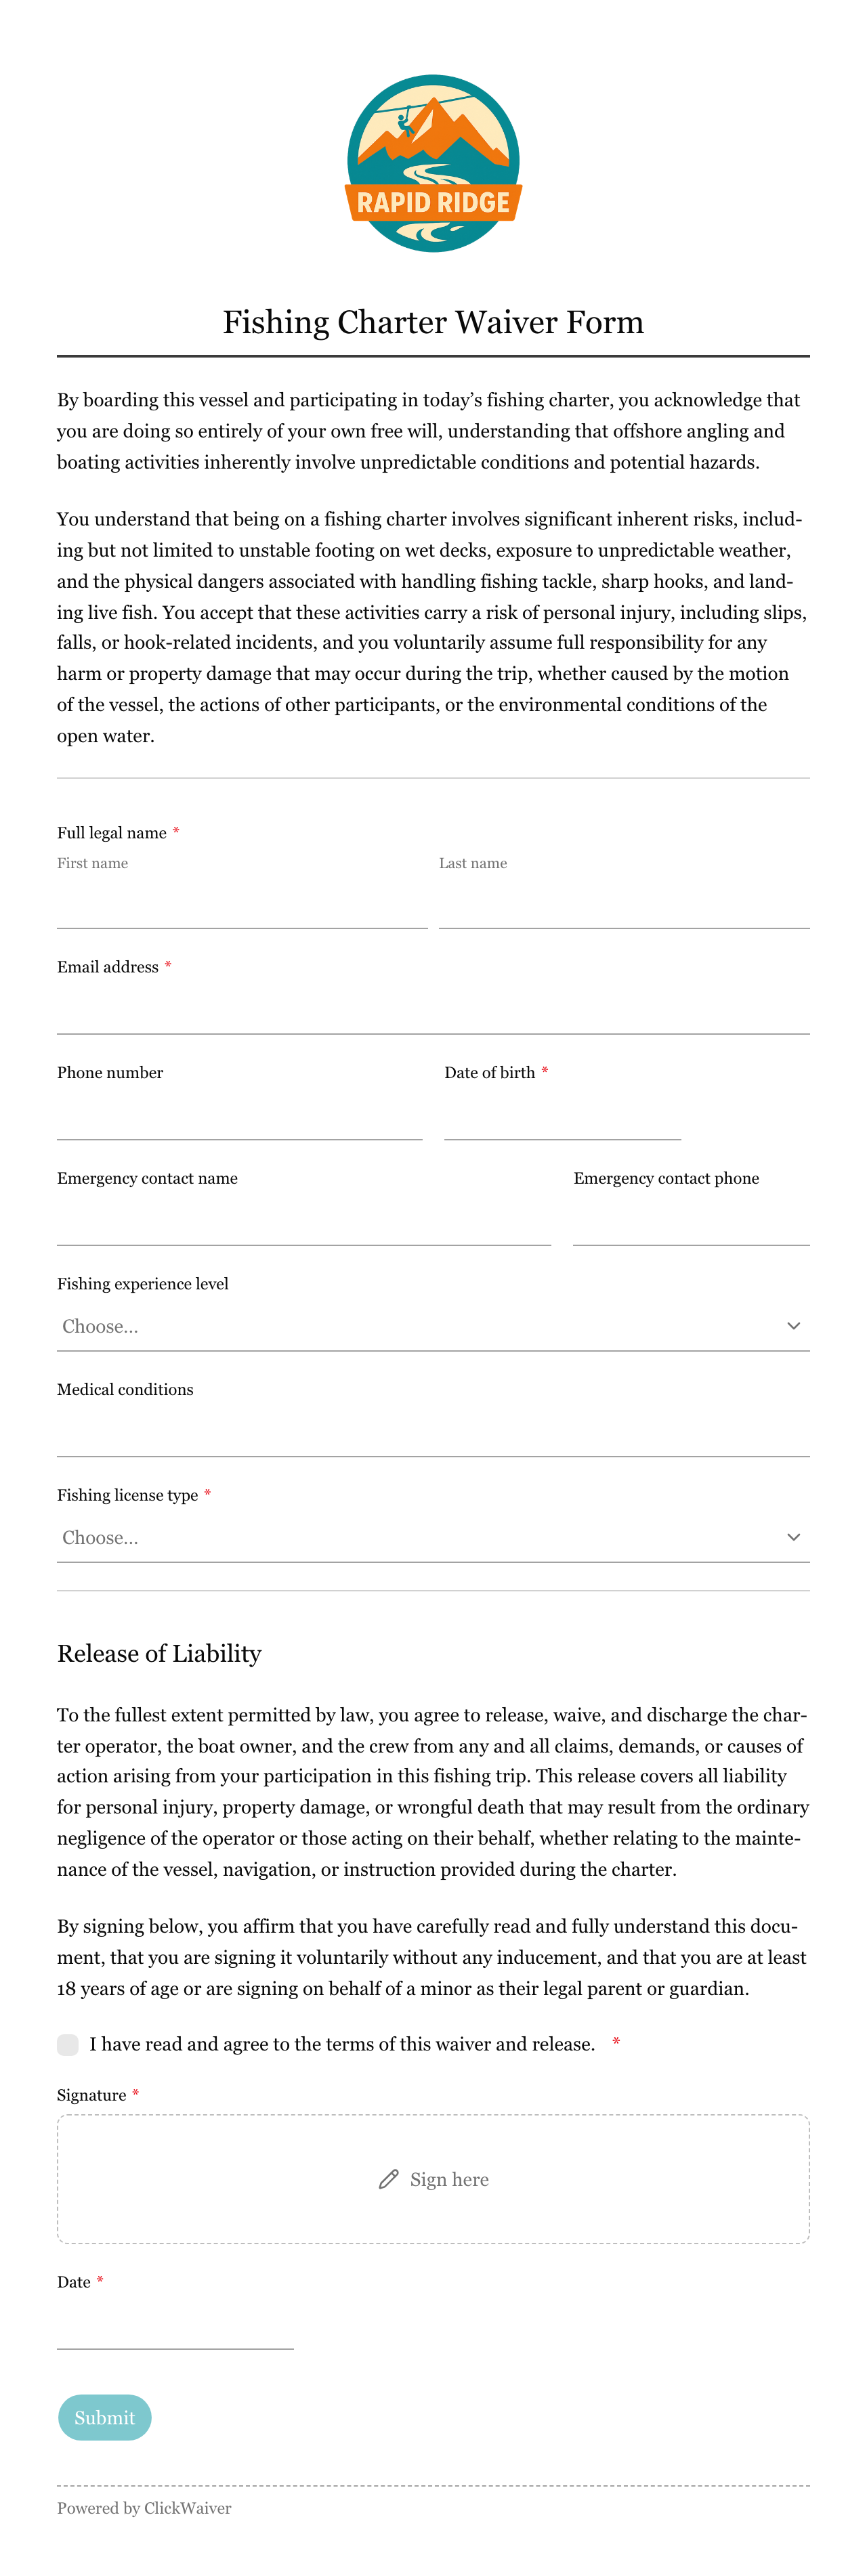Open the Fishing experience level dropdown
This screenshot has height=2576, width=867.
point(433,1326)
